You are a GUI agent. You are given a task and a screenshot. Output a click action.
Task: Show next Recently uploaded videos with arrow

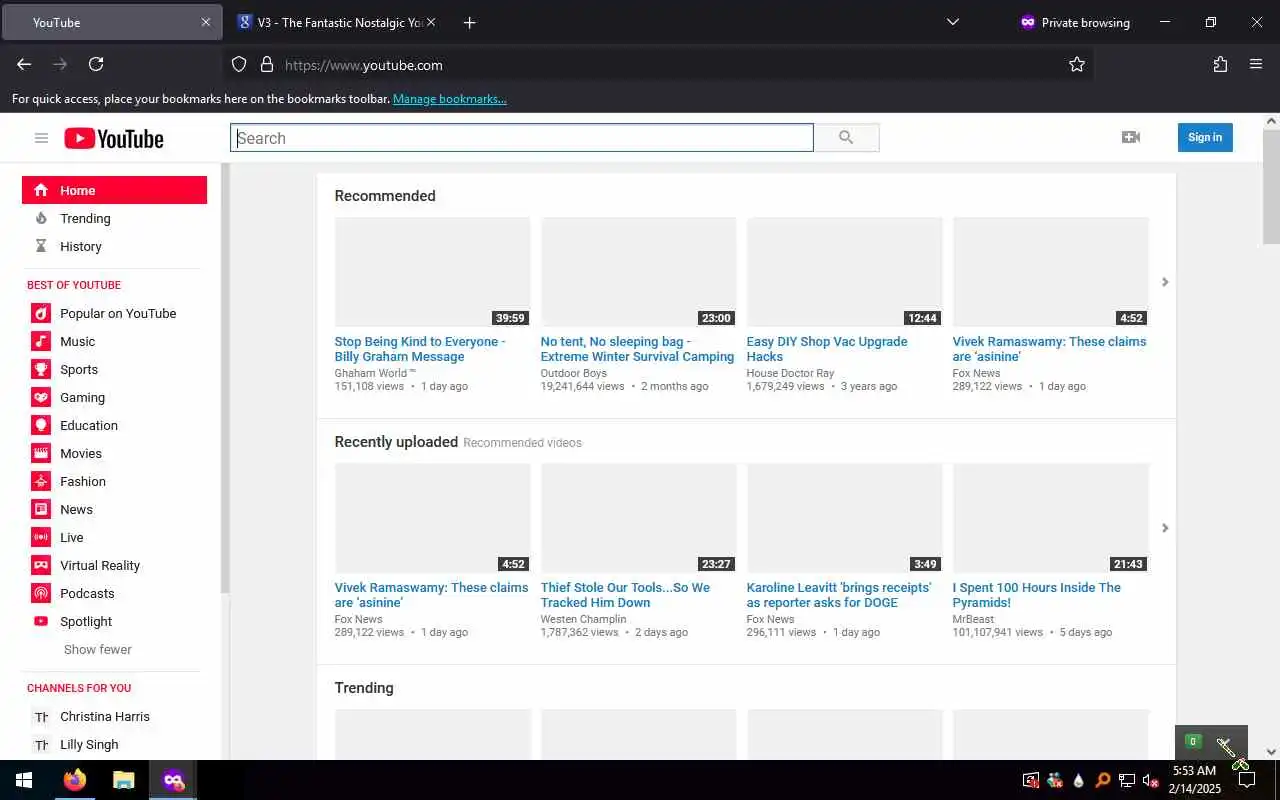[x=1165, y=528]
